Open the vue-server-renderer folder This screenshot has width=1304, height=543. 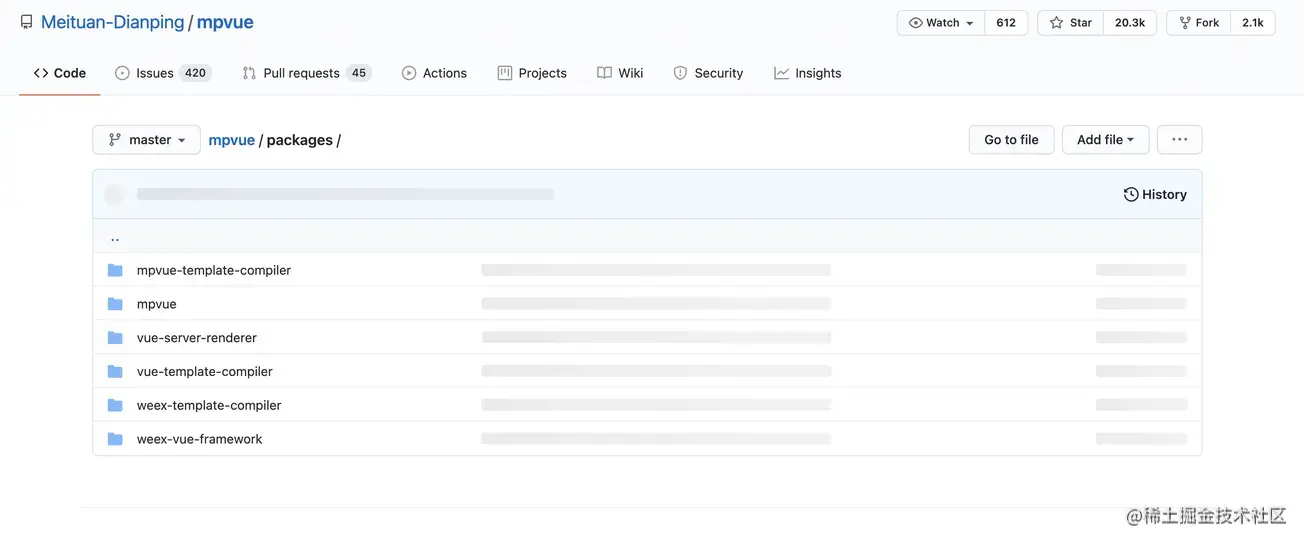(x=197, y=338)
